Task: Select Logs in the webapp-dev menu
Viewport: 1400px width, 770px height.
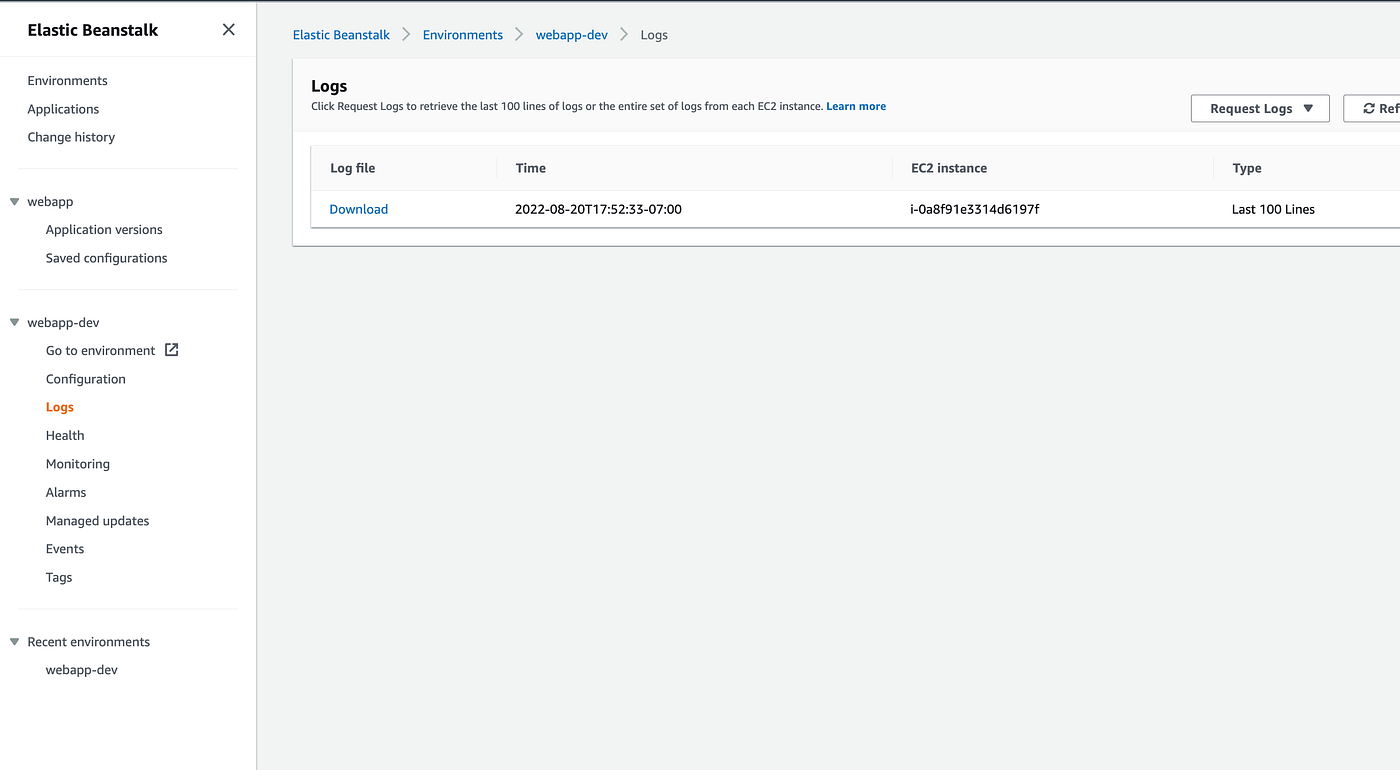Action: coord(59,406)
